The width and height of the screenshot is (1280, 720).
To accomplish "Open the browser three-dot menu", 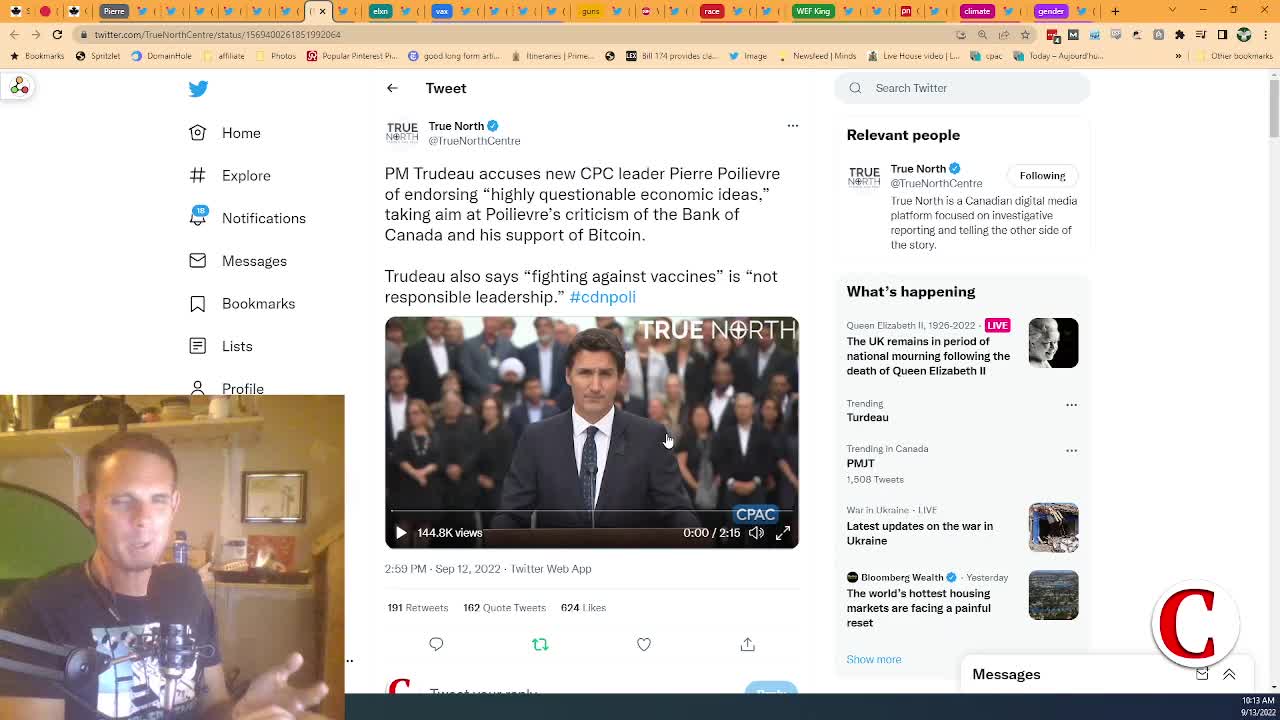I will (1266, 34).
